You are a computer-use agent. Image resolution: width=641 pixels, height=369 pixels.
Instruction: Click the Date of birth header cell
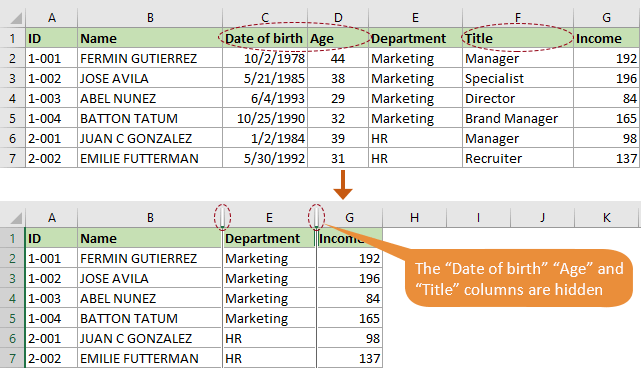click(265, 38)
